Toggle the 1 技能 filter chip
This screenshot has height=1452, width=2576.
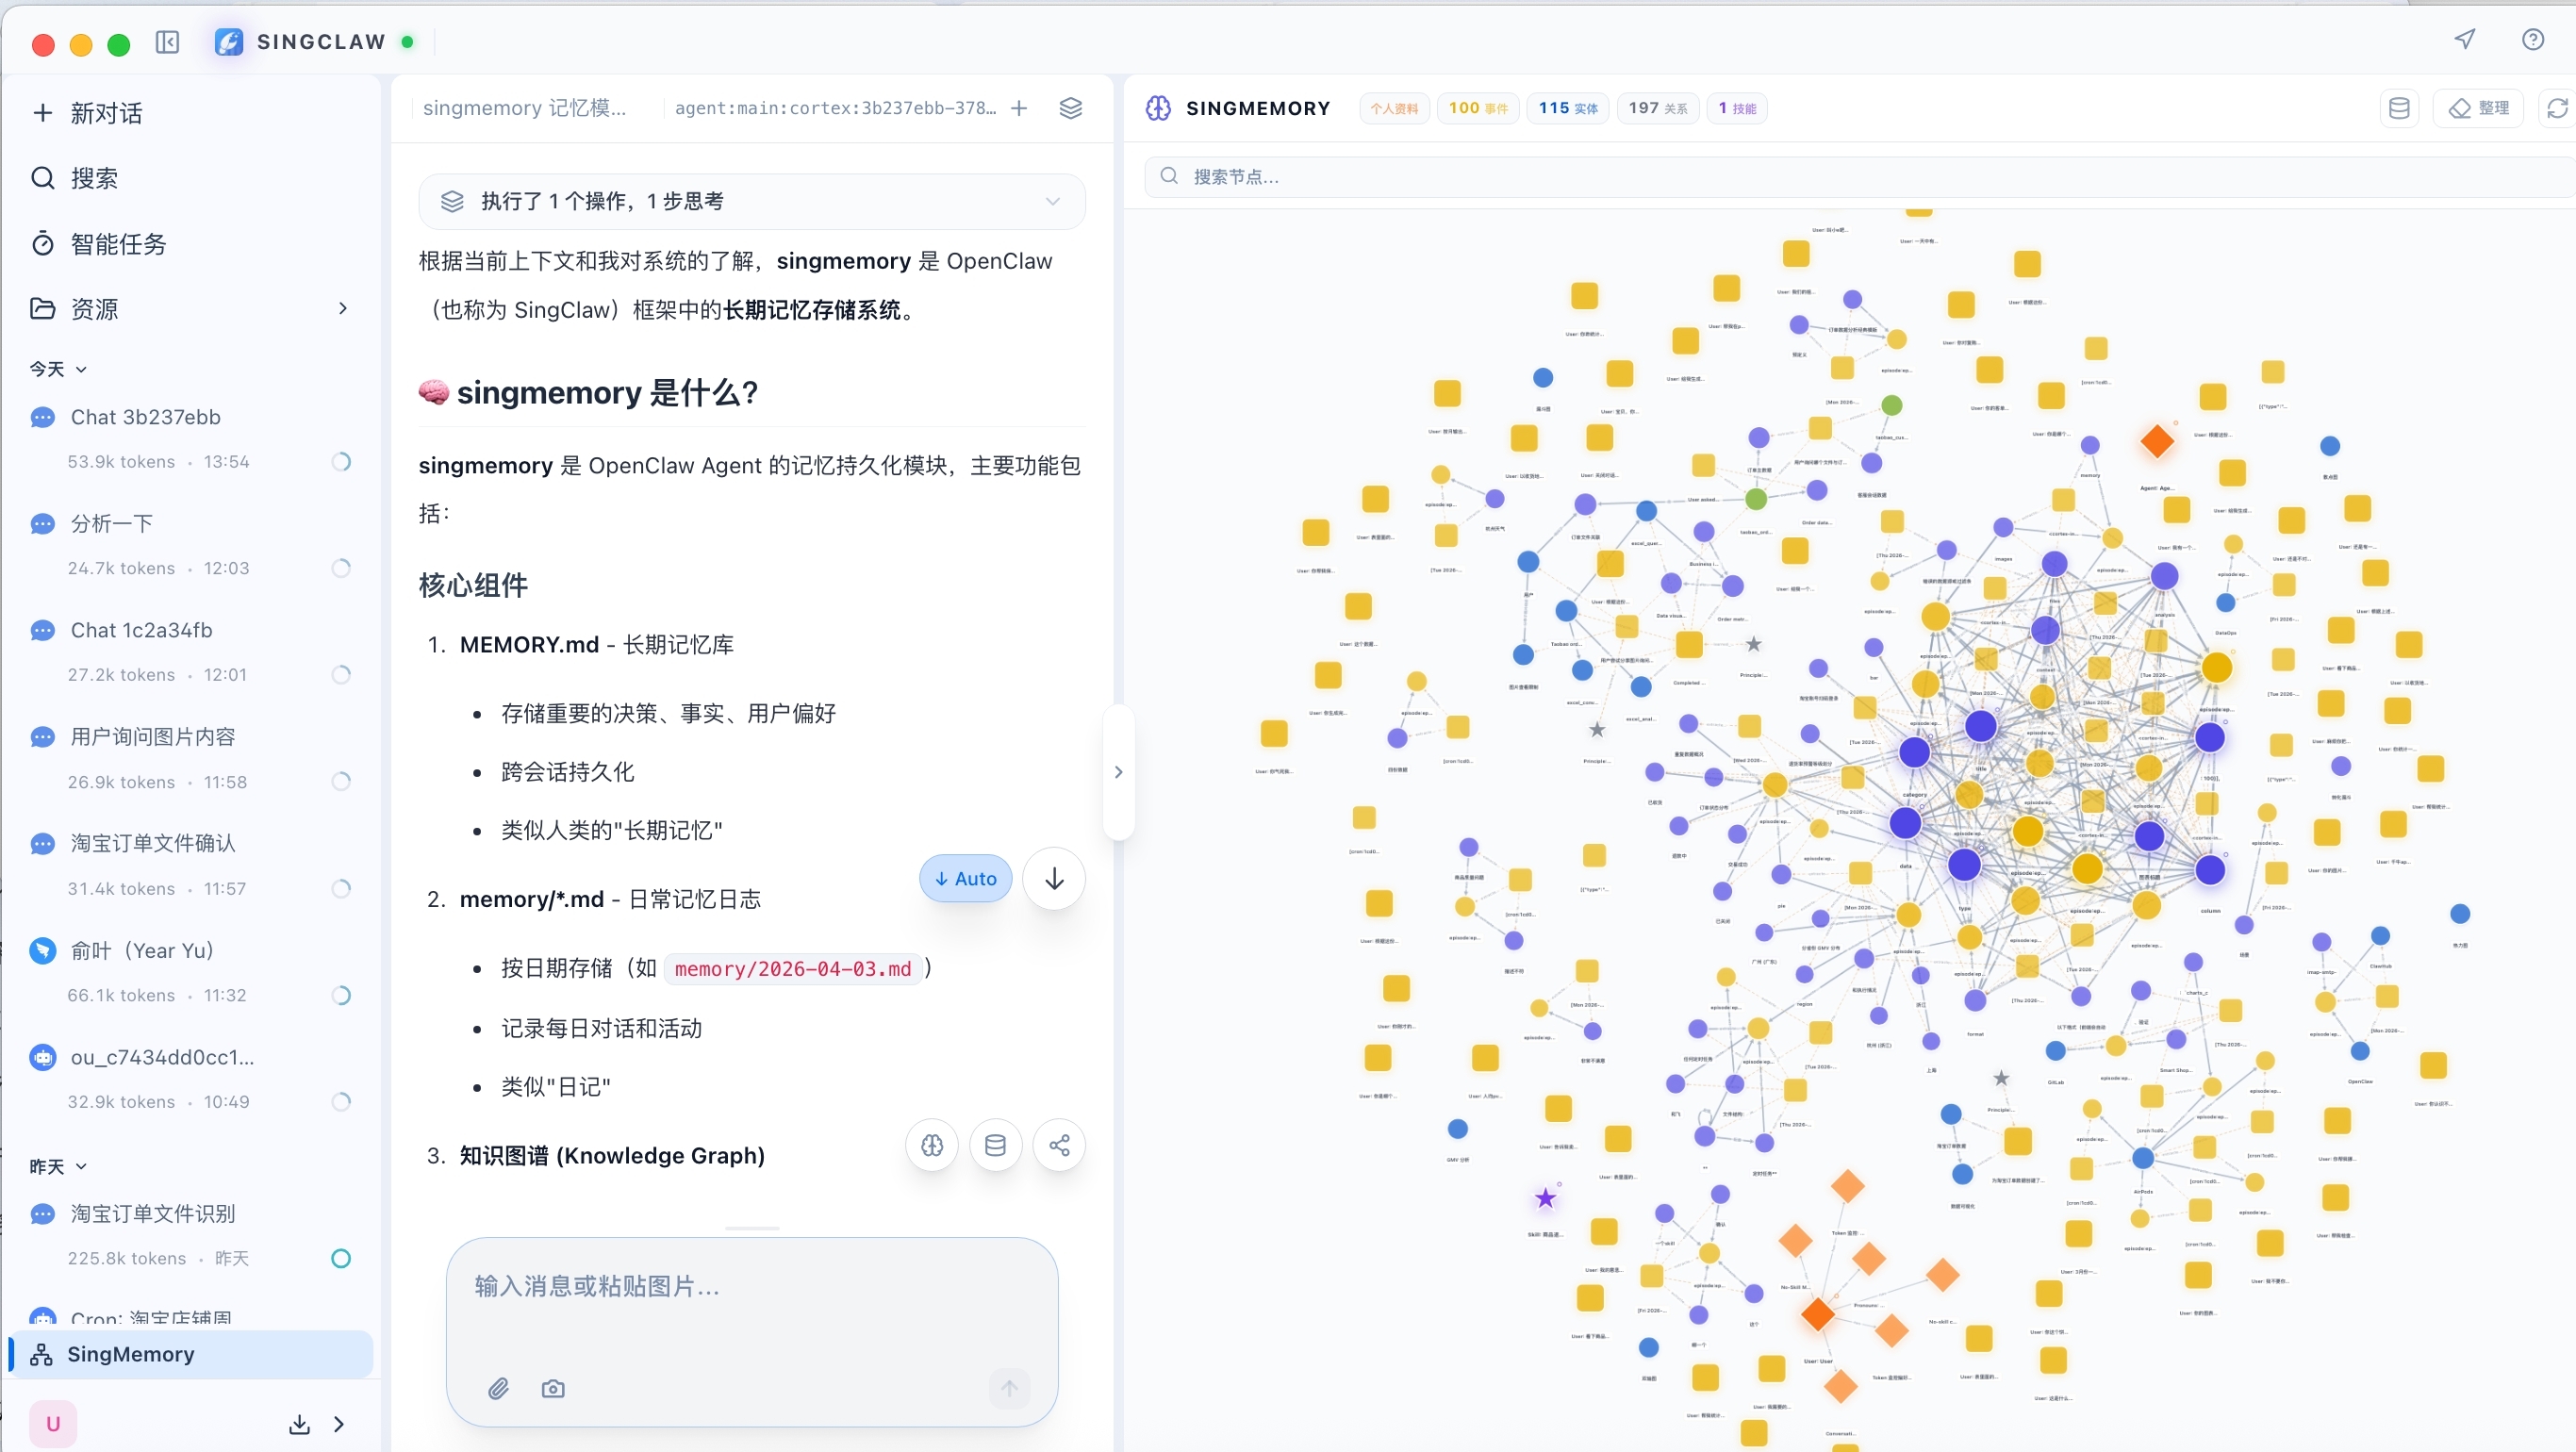coord(1737,108)
